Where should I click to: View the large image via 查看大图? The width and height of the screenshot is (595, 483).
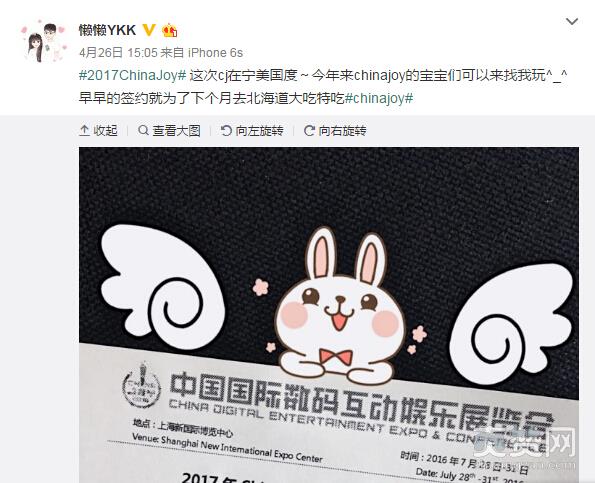tap(169, 131)
